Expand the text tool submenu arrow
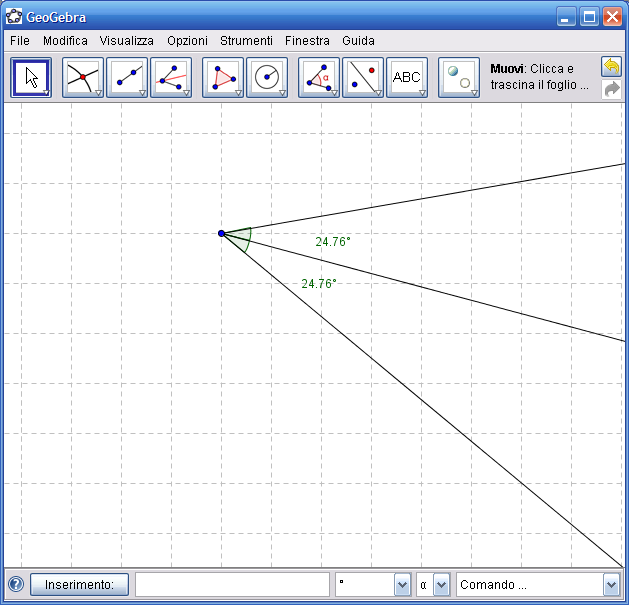629x605 pixels. point(422,93)
